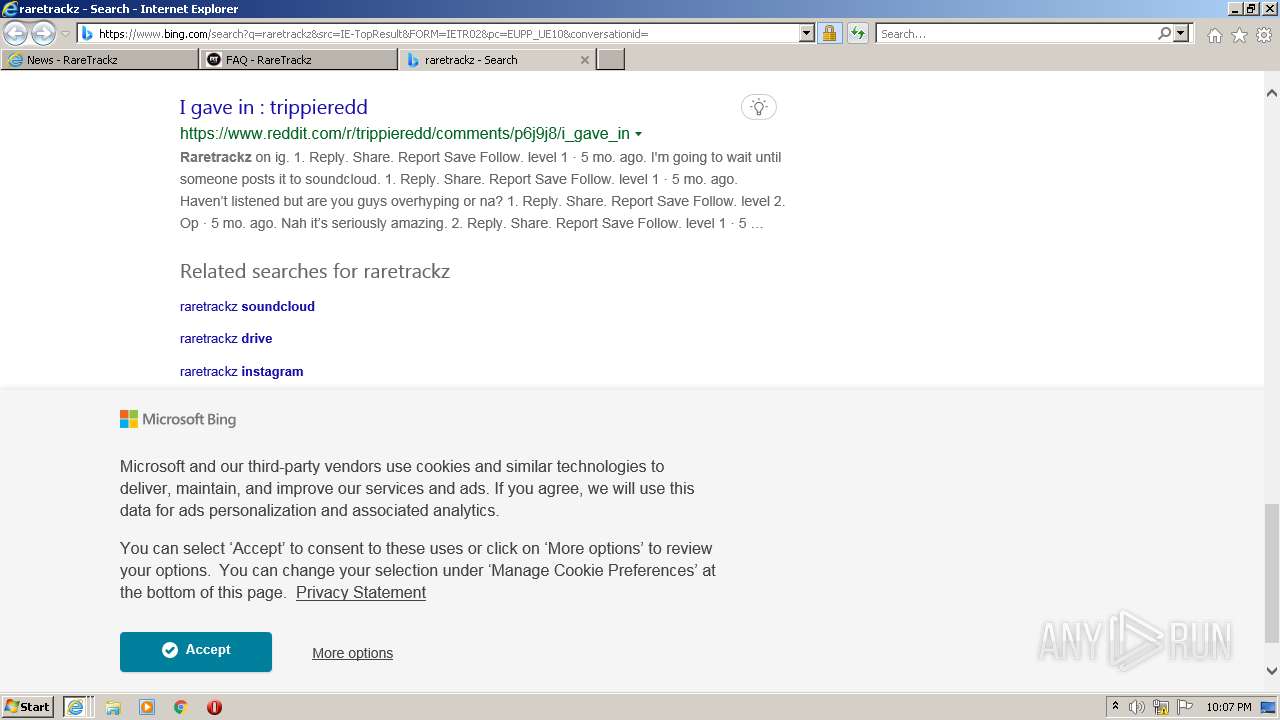Click scrollbar up arrow
Image resolution: width=1280 pixels, height=720 pixels.
(1271, 93)
